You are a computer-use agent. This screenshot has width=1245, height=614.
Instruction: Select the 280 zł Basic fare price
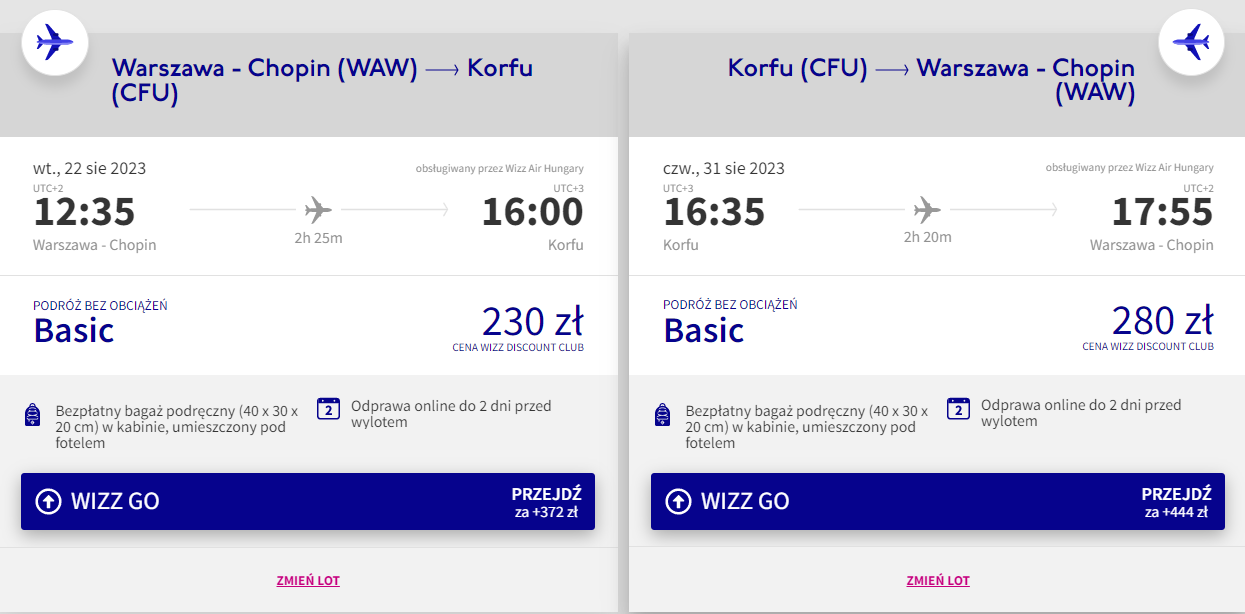[1162, 322]
